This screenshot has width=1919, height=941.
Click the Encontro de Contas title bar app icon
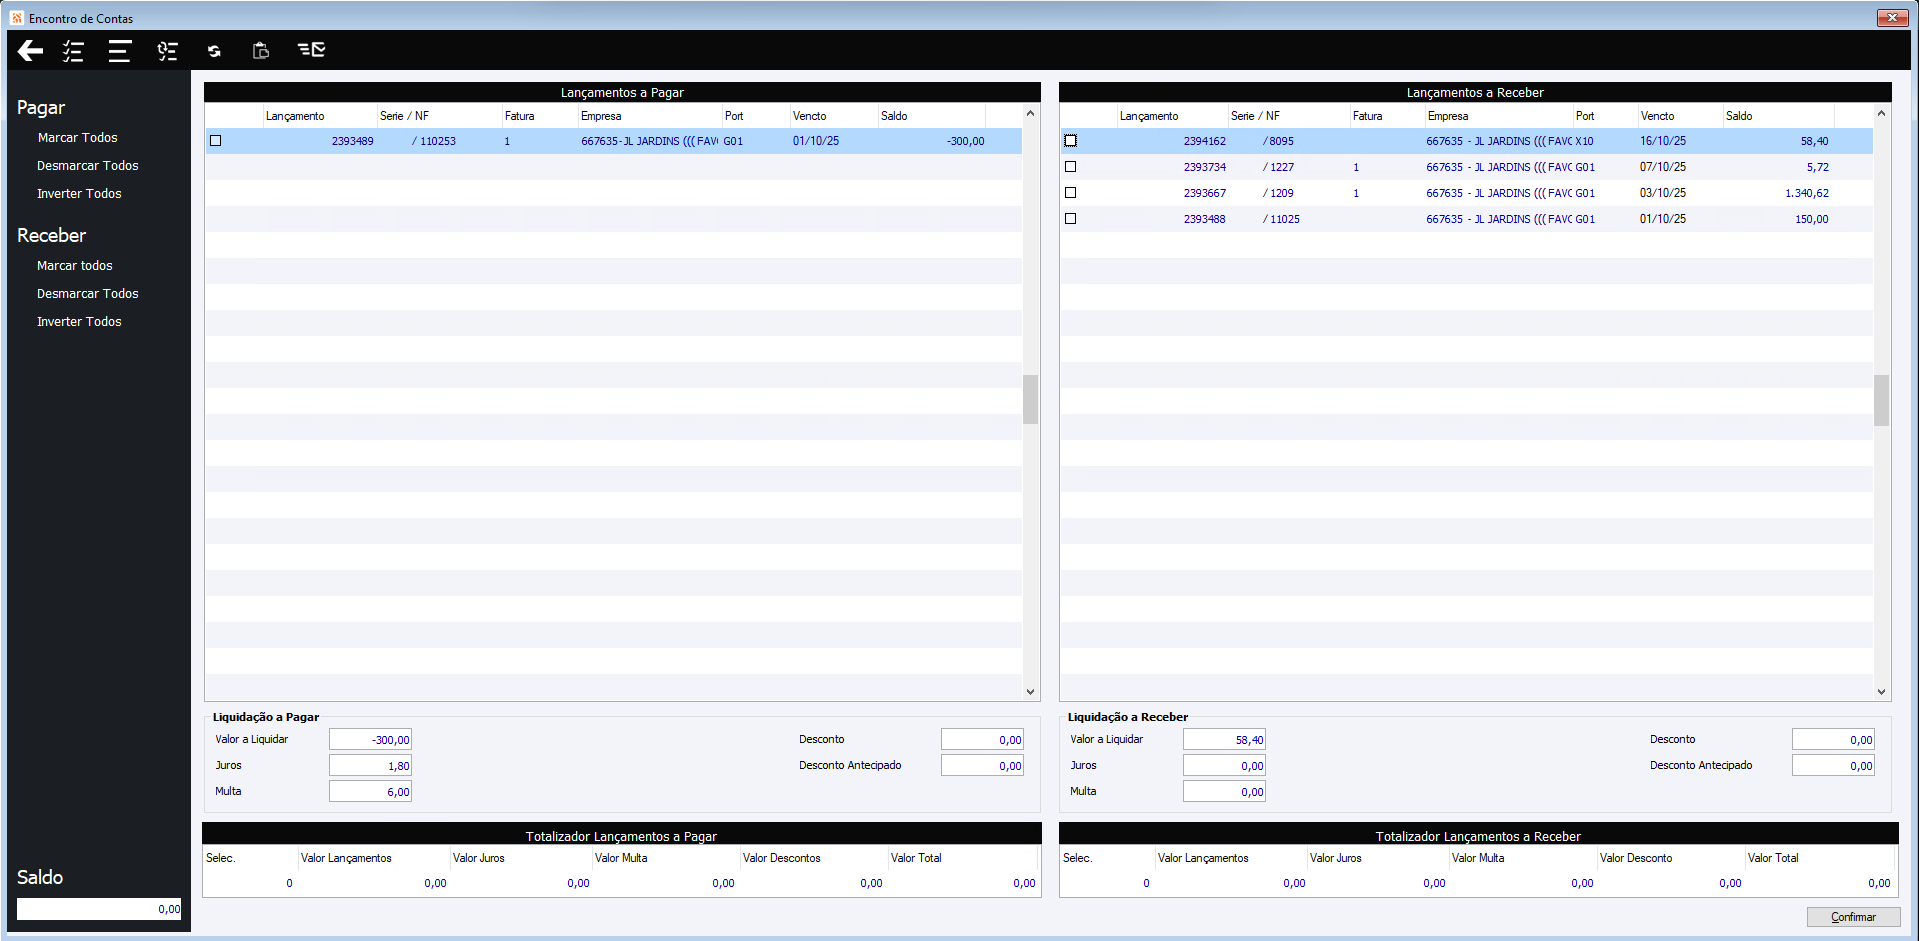17,18
